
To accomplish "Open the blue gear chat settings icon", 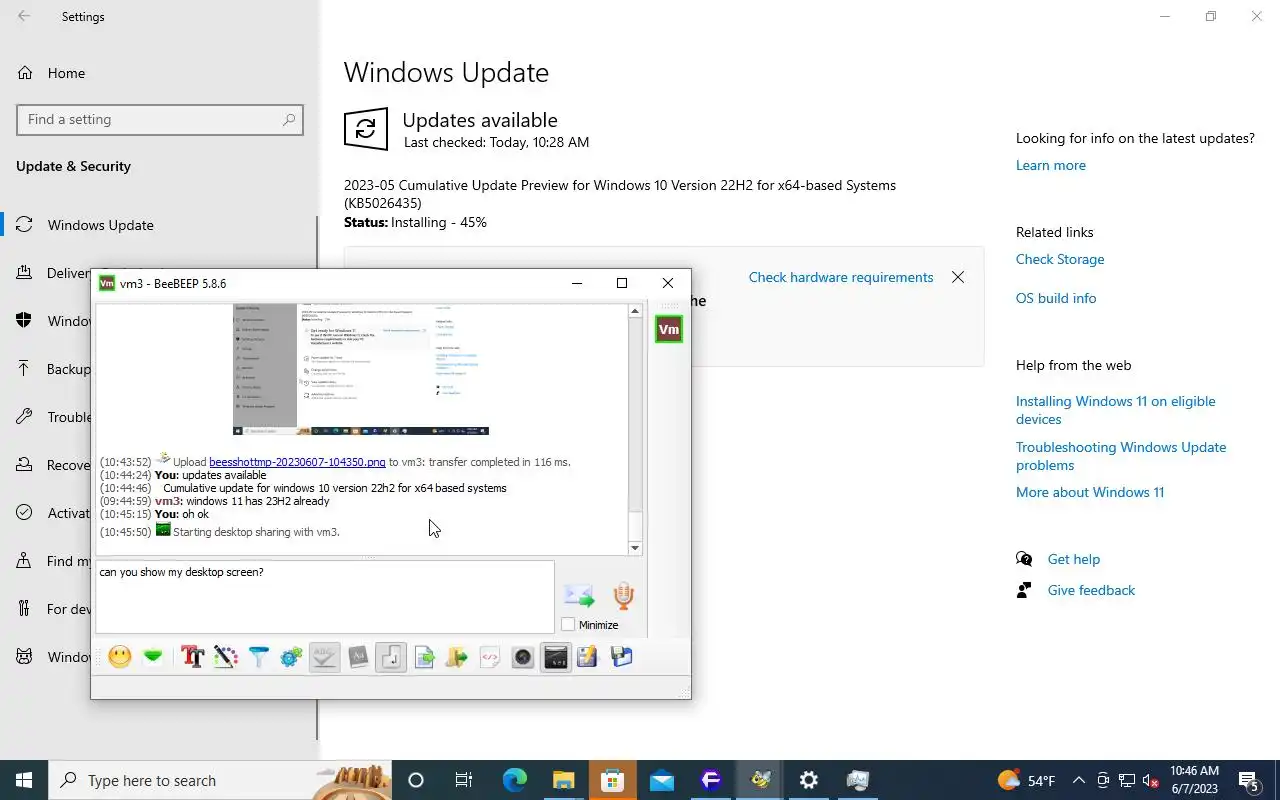I will (291, 657).
